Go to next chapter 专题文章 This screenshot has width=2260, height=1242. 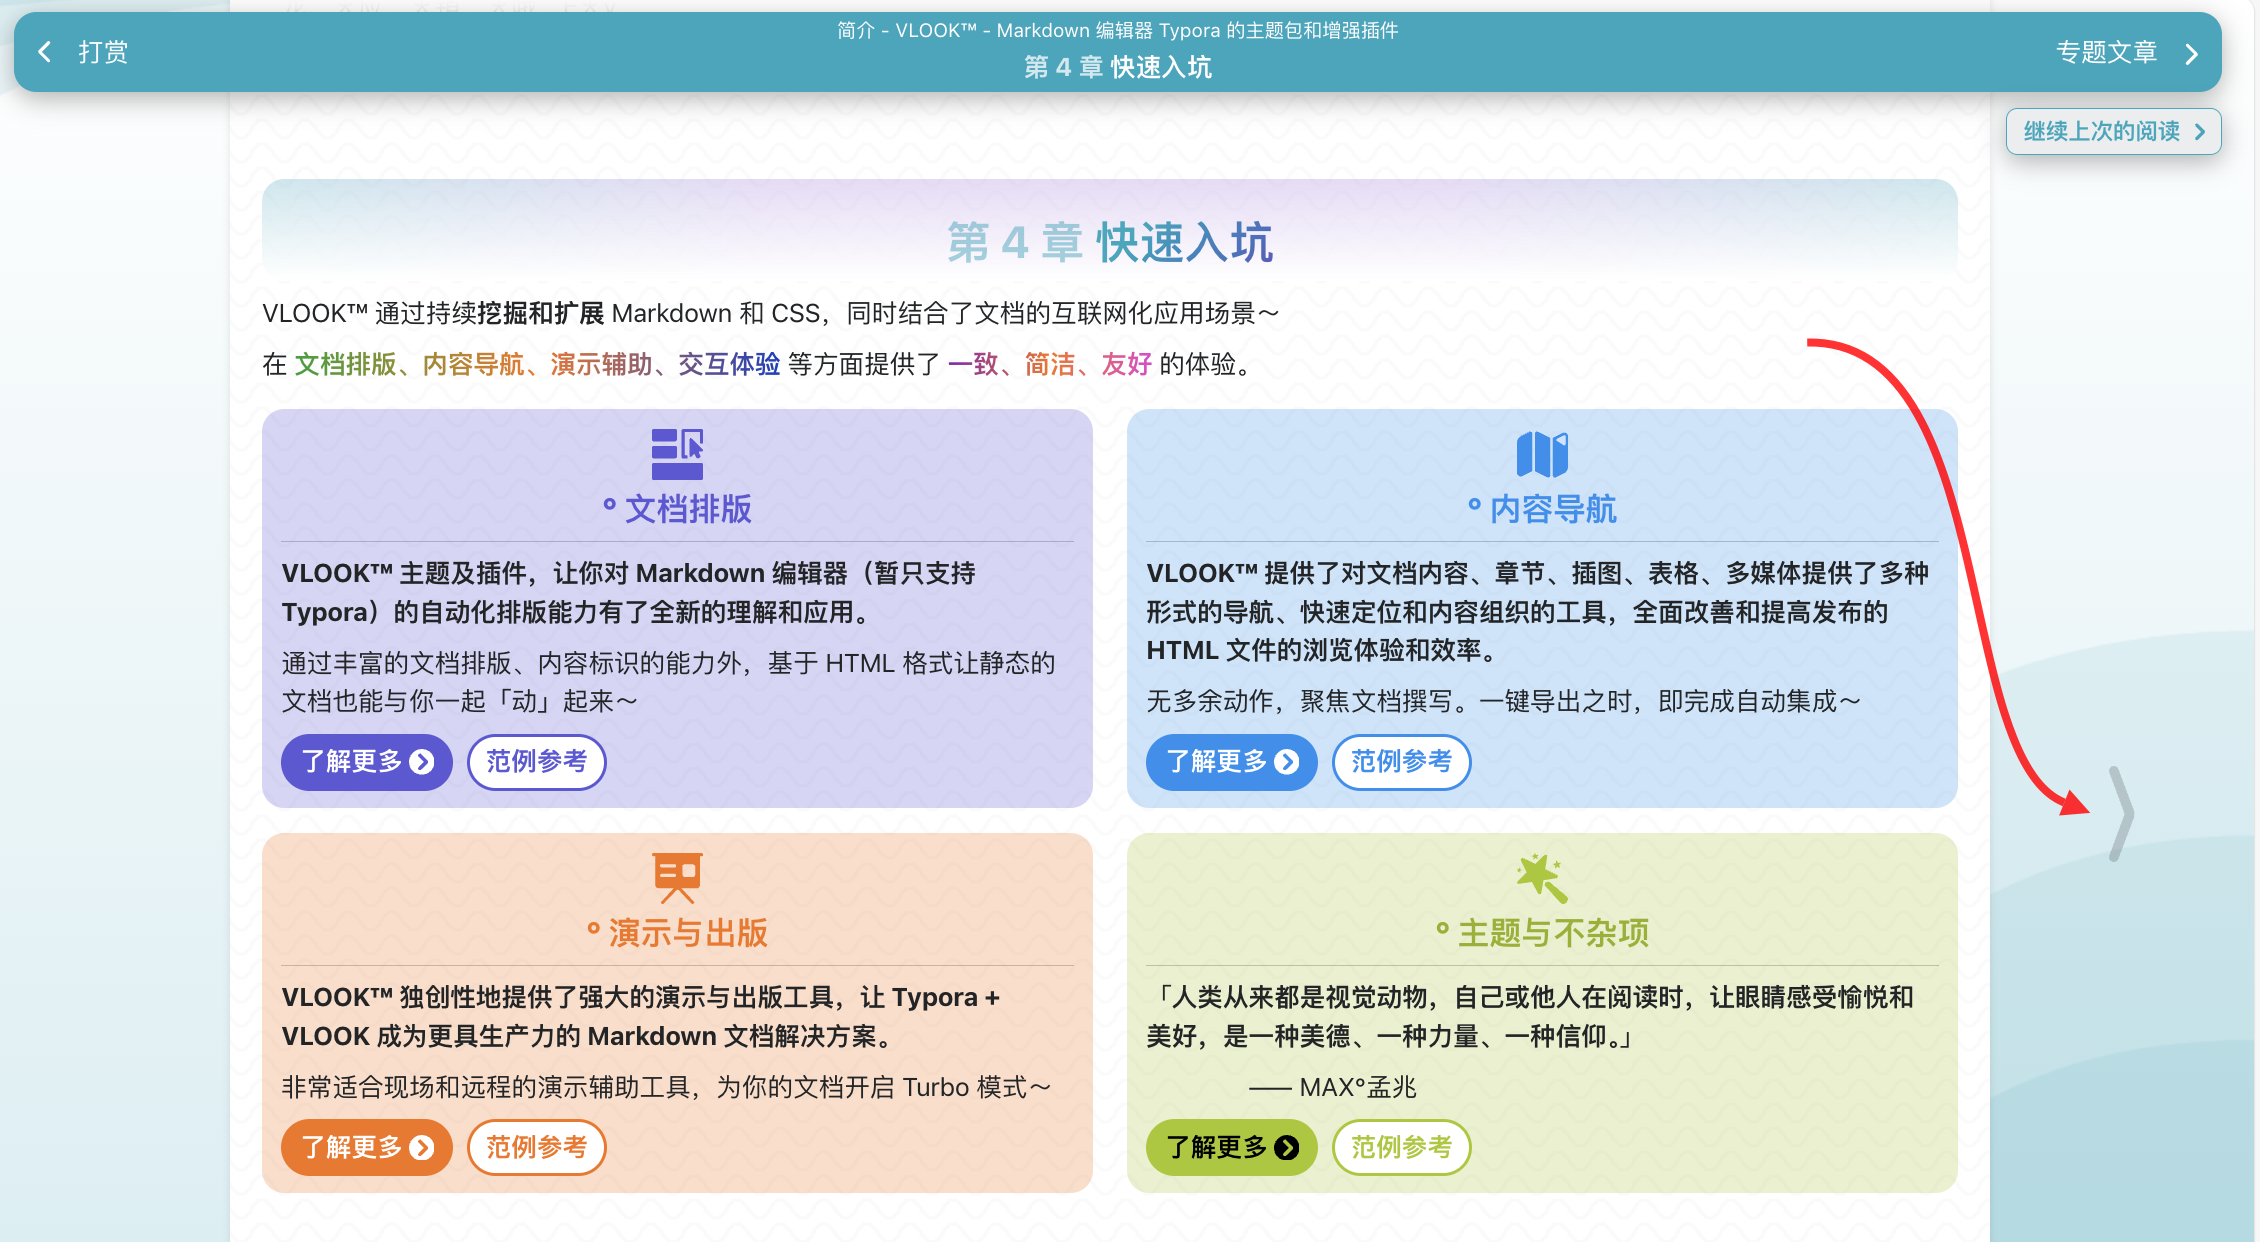2106,52
